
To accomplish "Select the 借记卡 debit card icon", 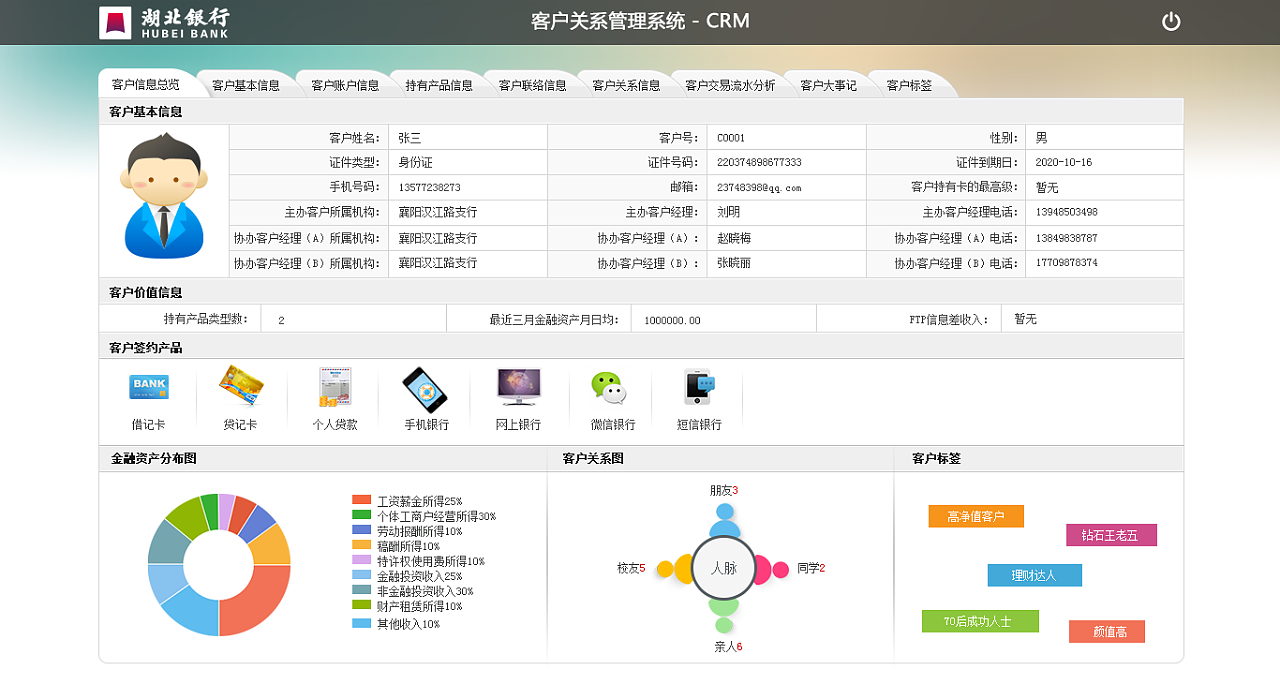I will (x=148, y=387).
